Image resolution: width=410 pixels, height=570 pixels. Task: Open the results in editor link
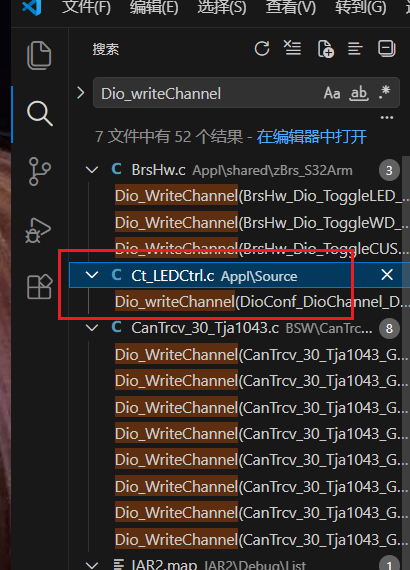point(311,137)
